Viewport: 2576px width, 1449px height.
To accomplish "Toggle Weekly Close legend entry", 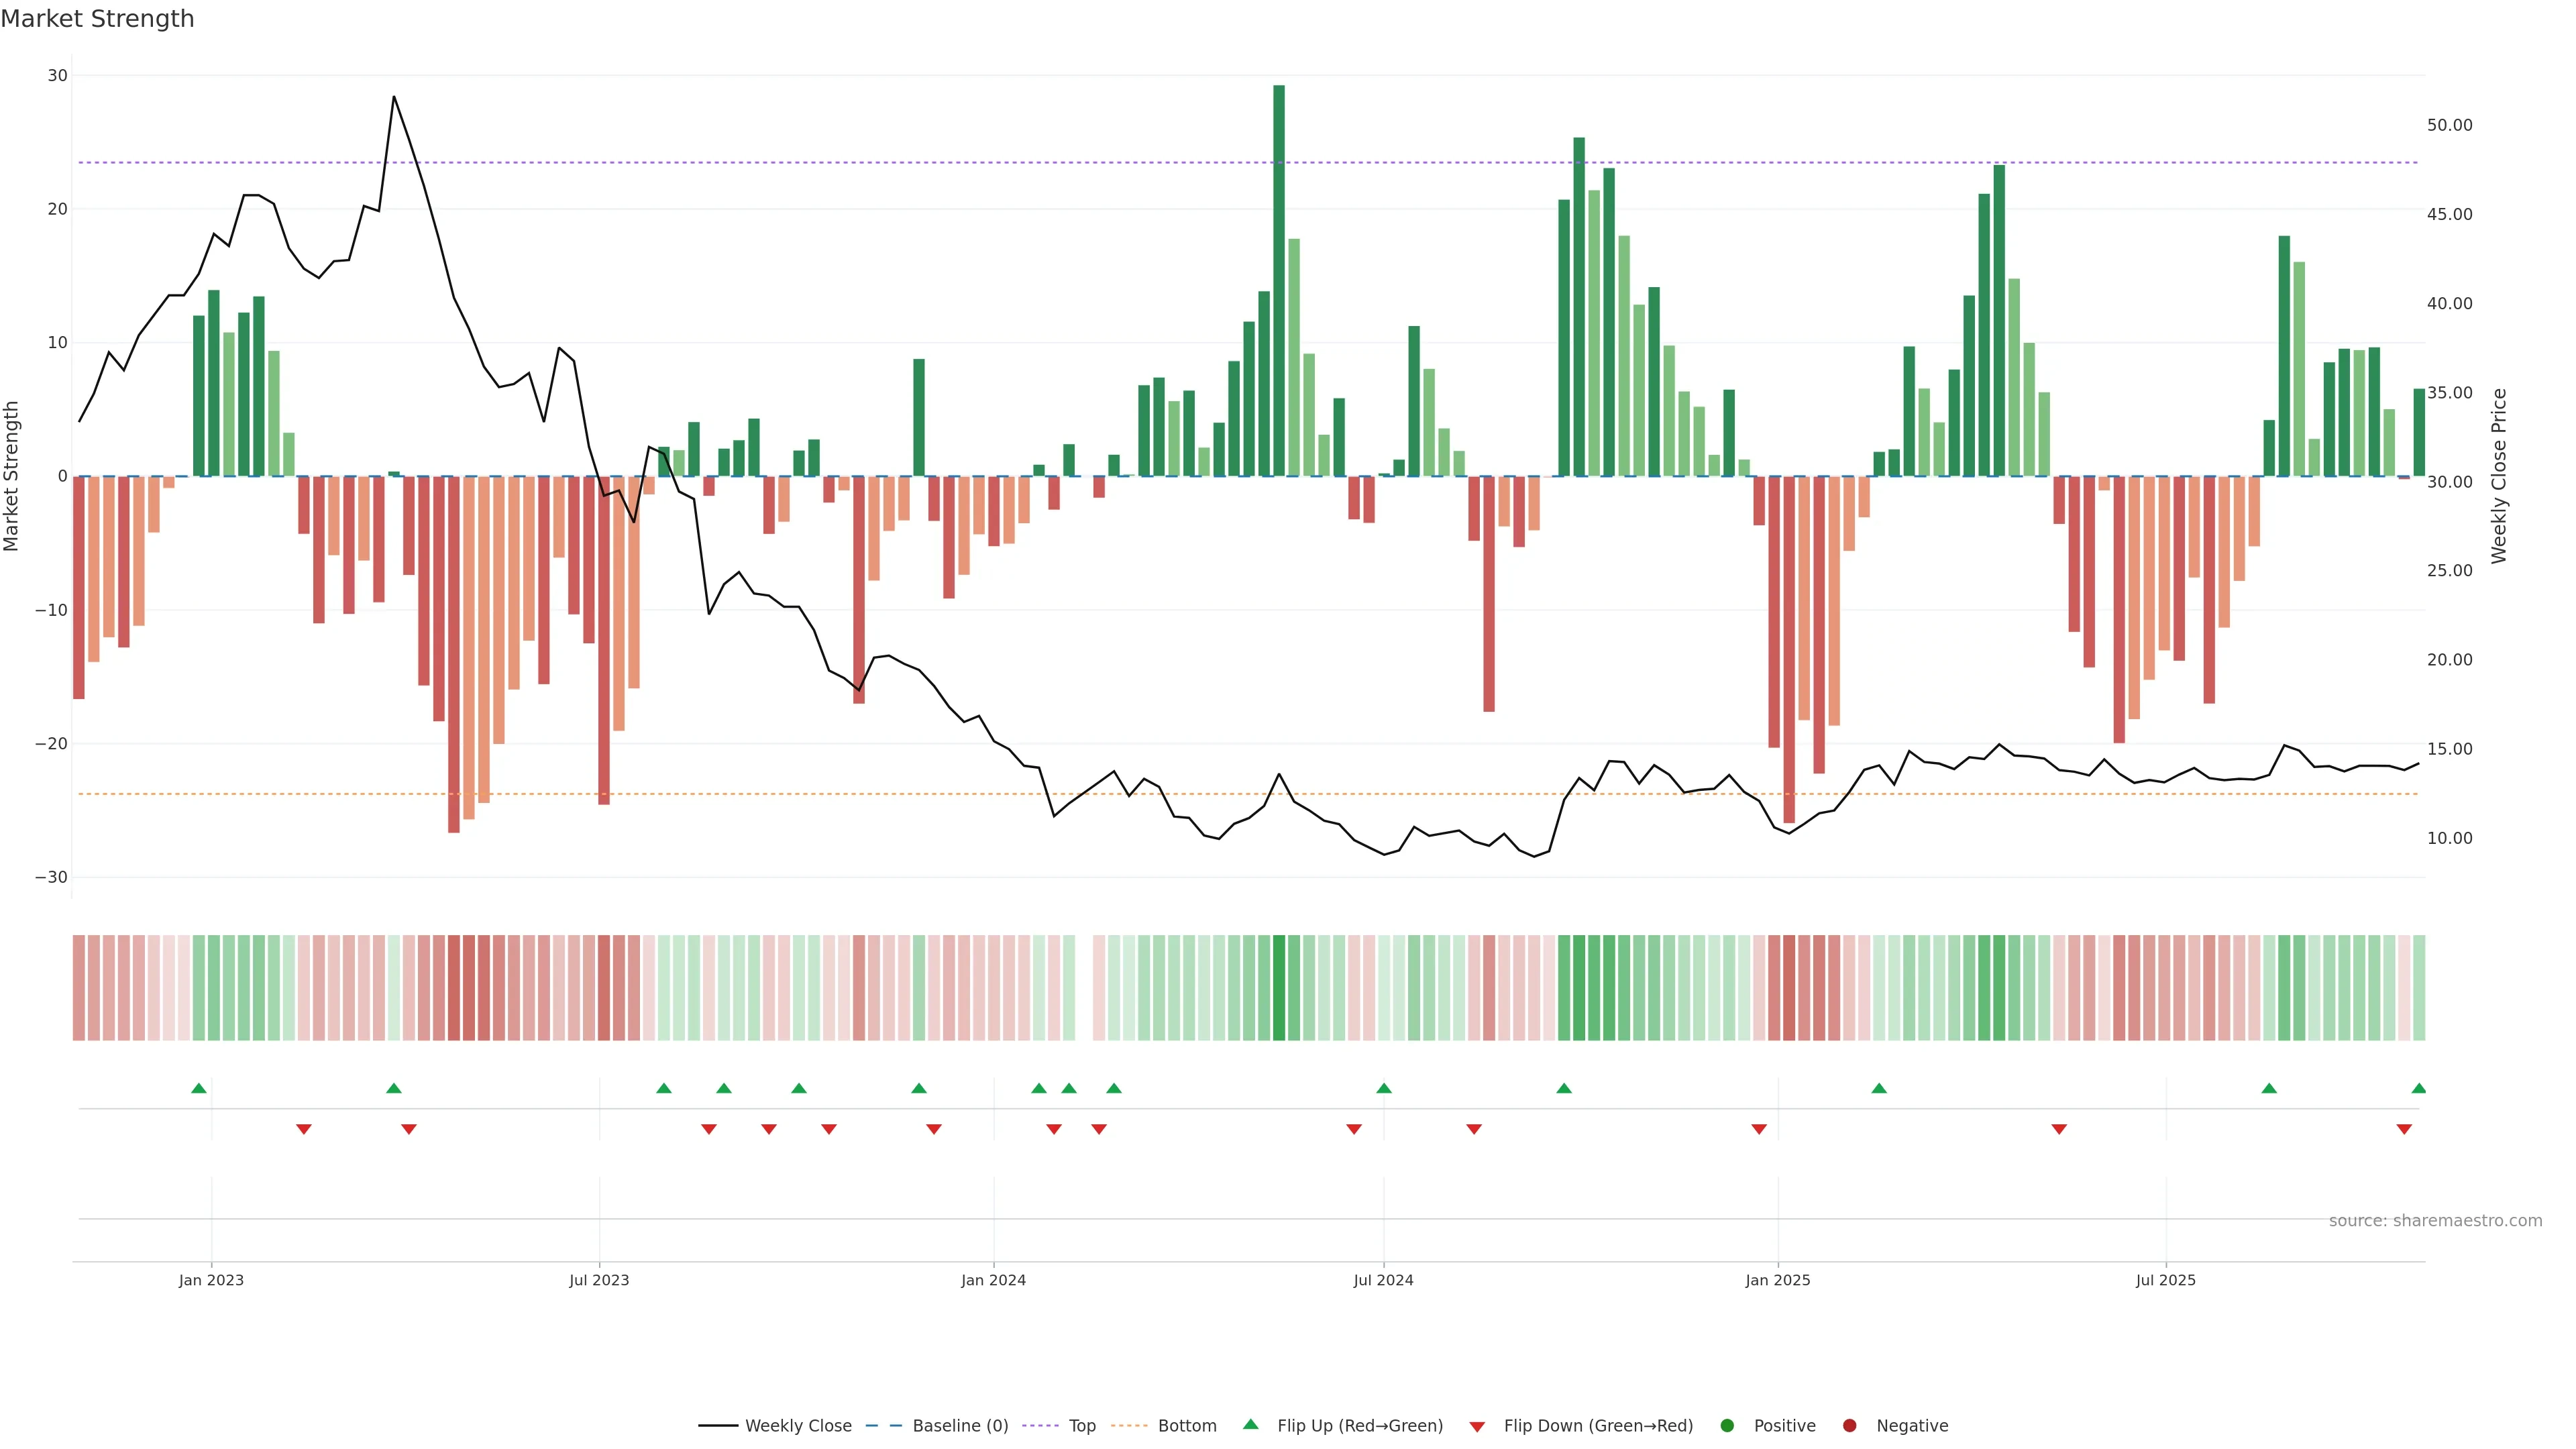I will (x=797, y=1425).
